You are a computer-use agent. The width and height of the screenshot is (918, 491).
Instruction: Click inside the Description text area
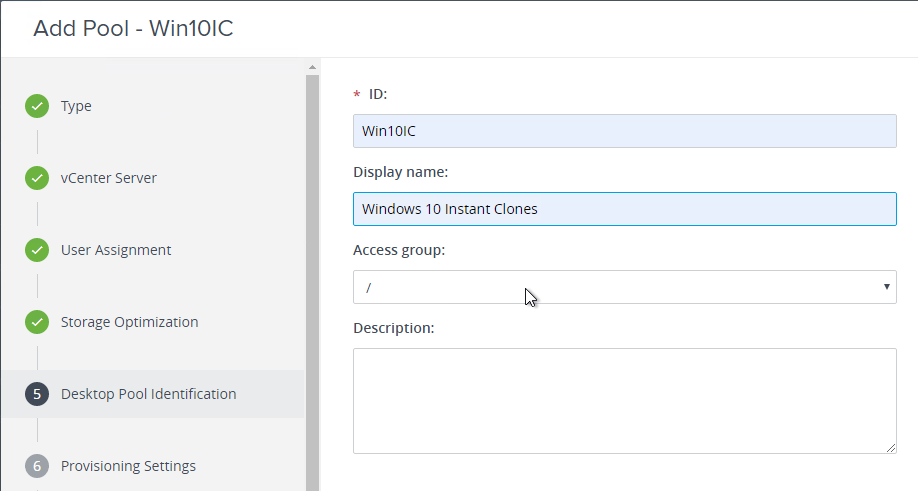(625, 401)
